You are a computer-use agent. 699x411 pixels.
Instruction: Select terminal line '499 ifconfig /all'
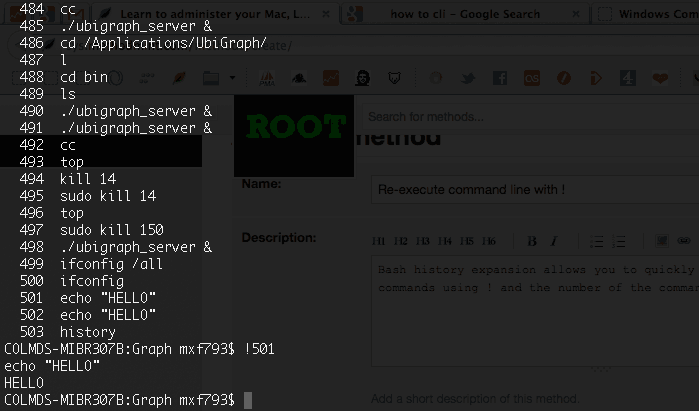coord(91,264)
